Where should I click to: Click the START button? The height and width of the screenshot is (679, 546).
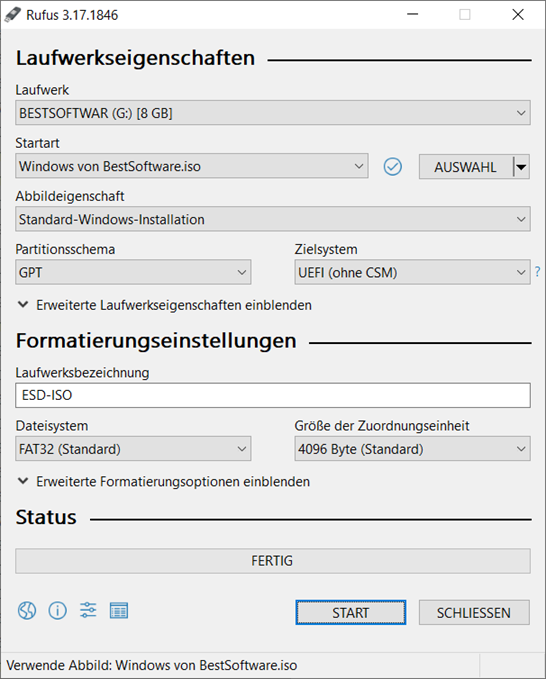(351, 613)
